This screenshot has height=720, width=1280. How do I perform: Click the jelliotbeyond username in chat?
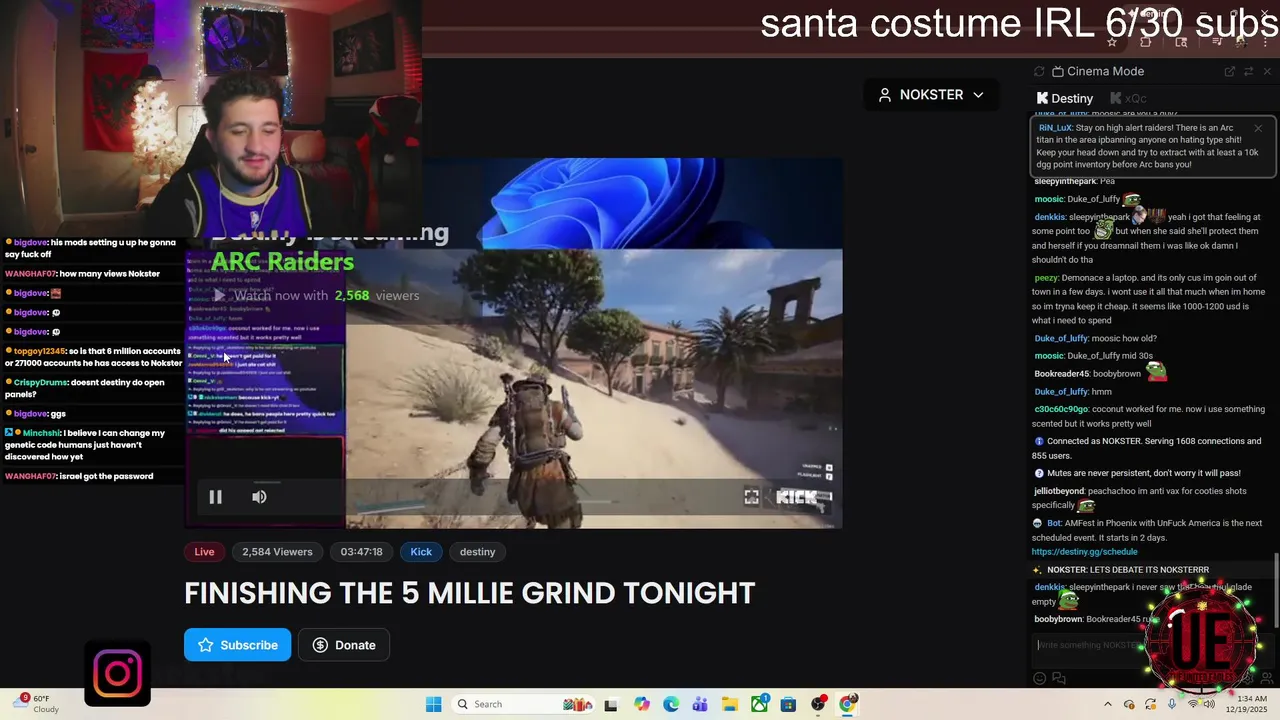pyautogui.click(x=1059, y=491)
